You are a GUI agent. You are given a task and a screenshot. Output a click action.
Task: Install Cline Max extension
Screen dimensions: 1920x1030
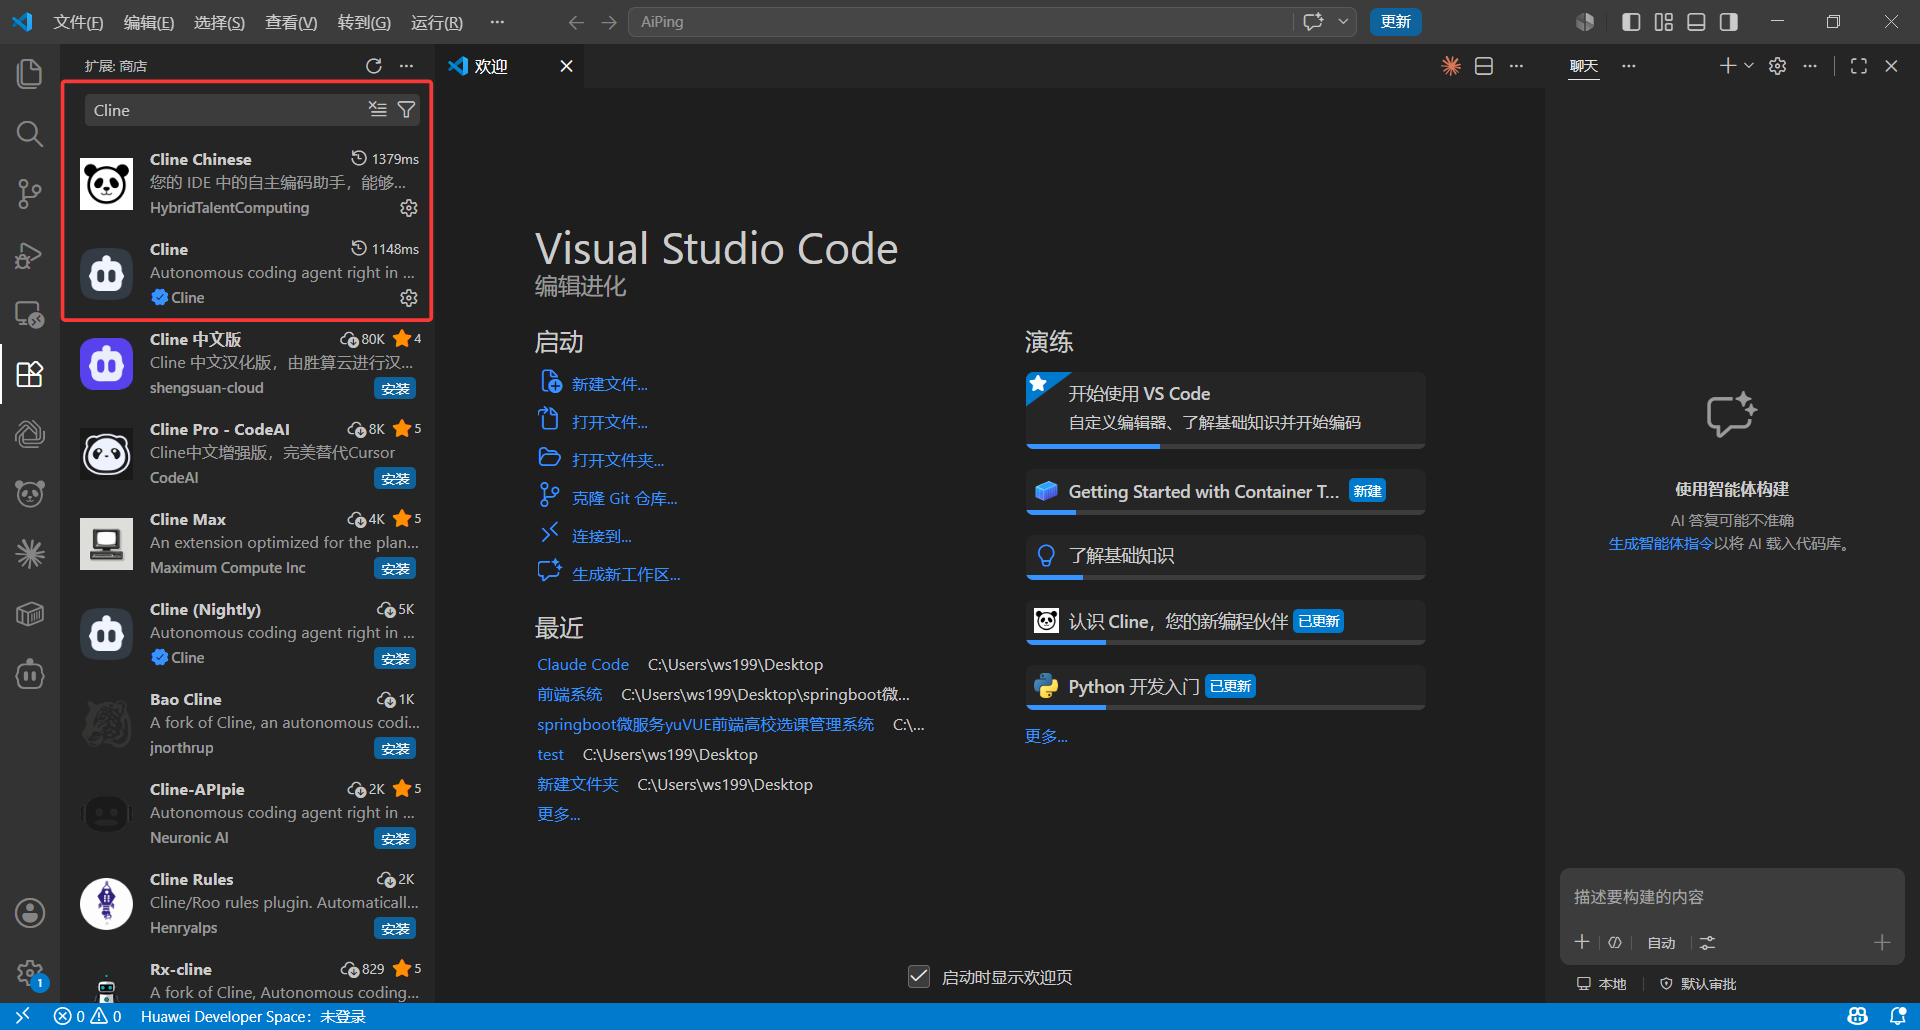395,569
